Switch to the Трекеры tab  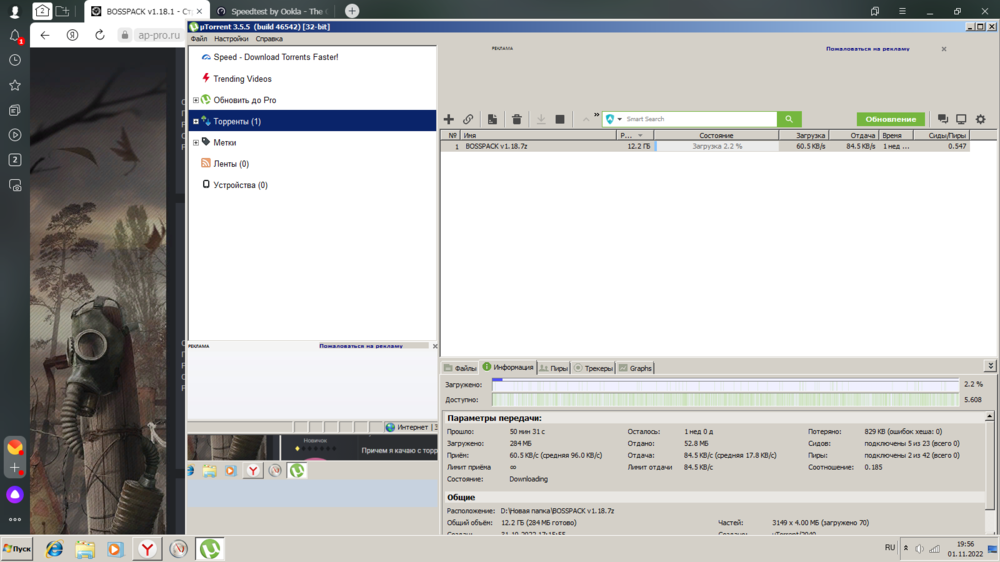(593, 368)
